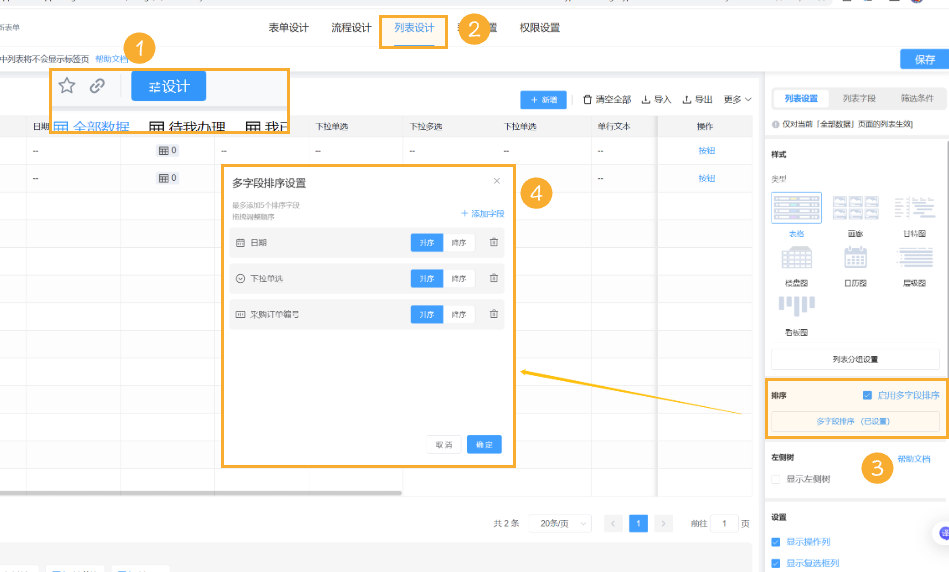
Task: Click the 共 2 条 total count text
Action: (506, 523)
